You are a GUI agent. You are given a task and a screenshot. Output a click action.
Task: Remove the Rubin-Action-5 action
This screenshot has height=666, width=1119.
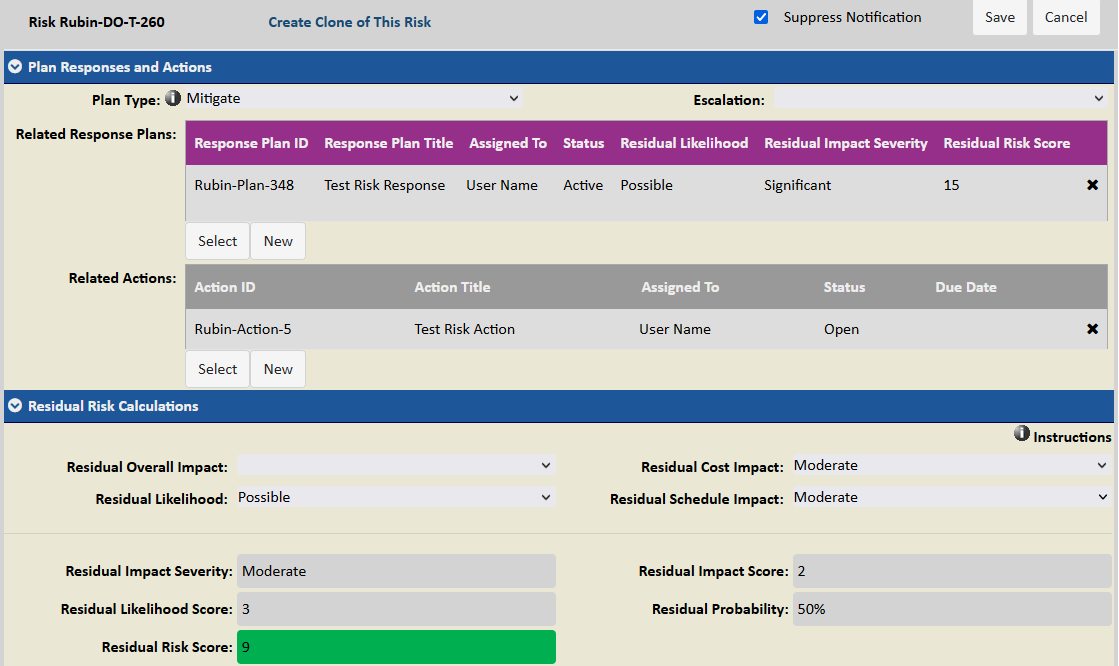(x=1092, y=329)
